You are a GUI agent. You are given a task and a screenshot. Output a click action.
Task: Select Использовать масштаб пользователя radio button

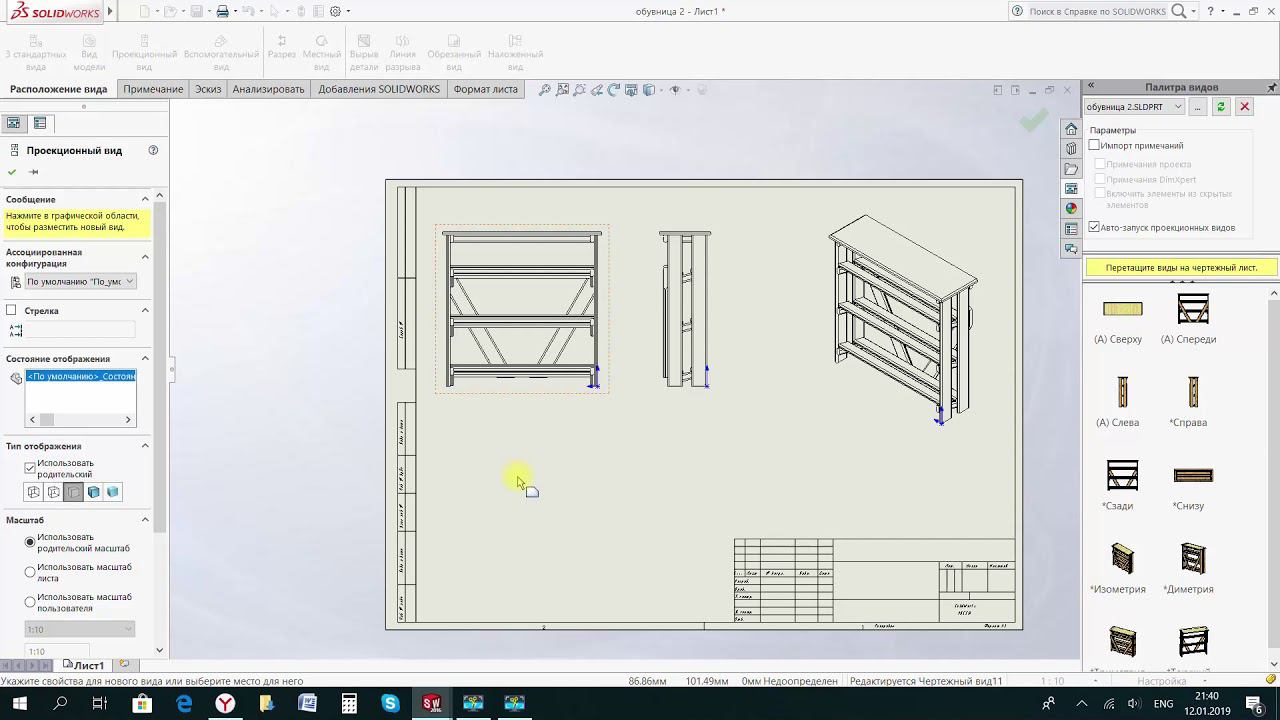[30, 602]
